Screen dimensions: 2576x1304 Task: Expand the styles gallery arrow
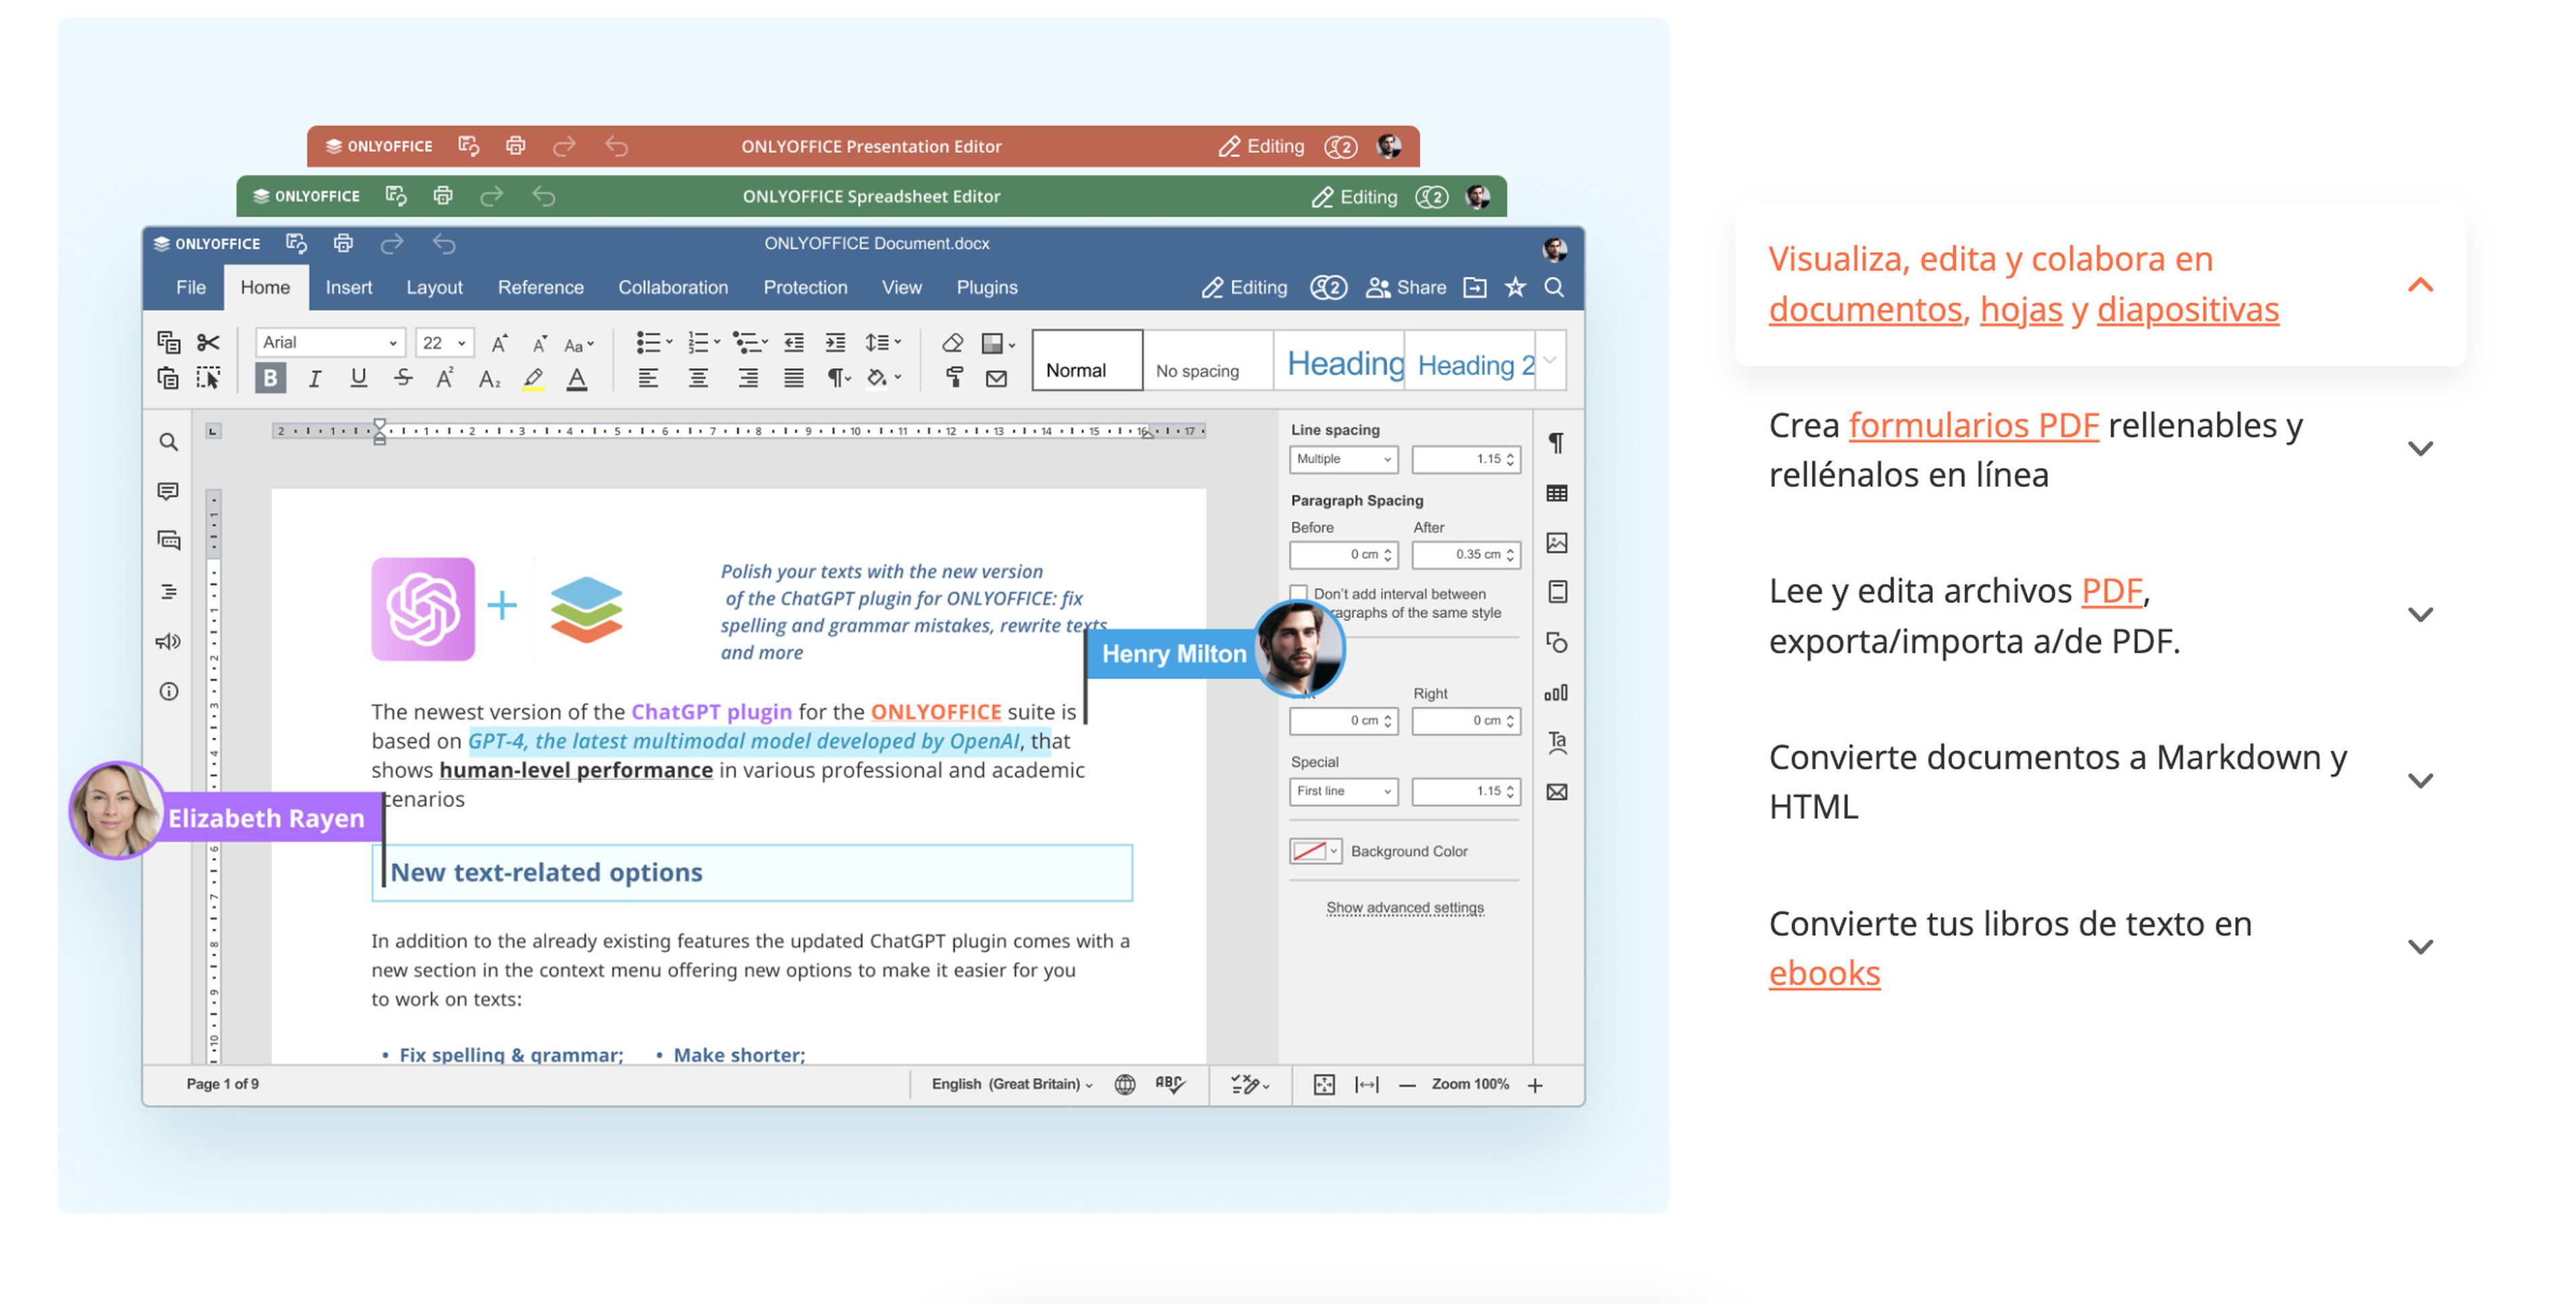pos(1550,360)
